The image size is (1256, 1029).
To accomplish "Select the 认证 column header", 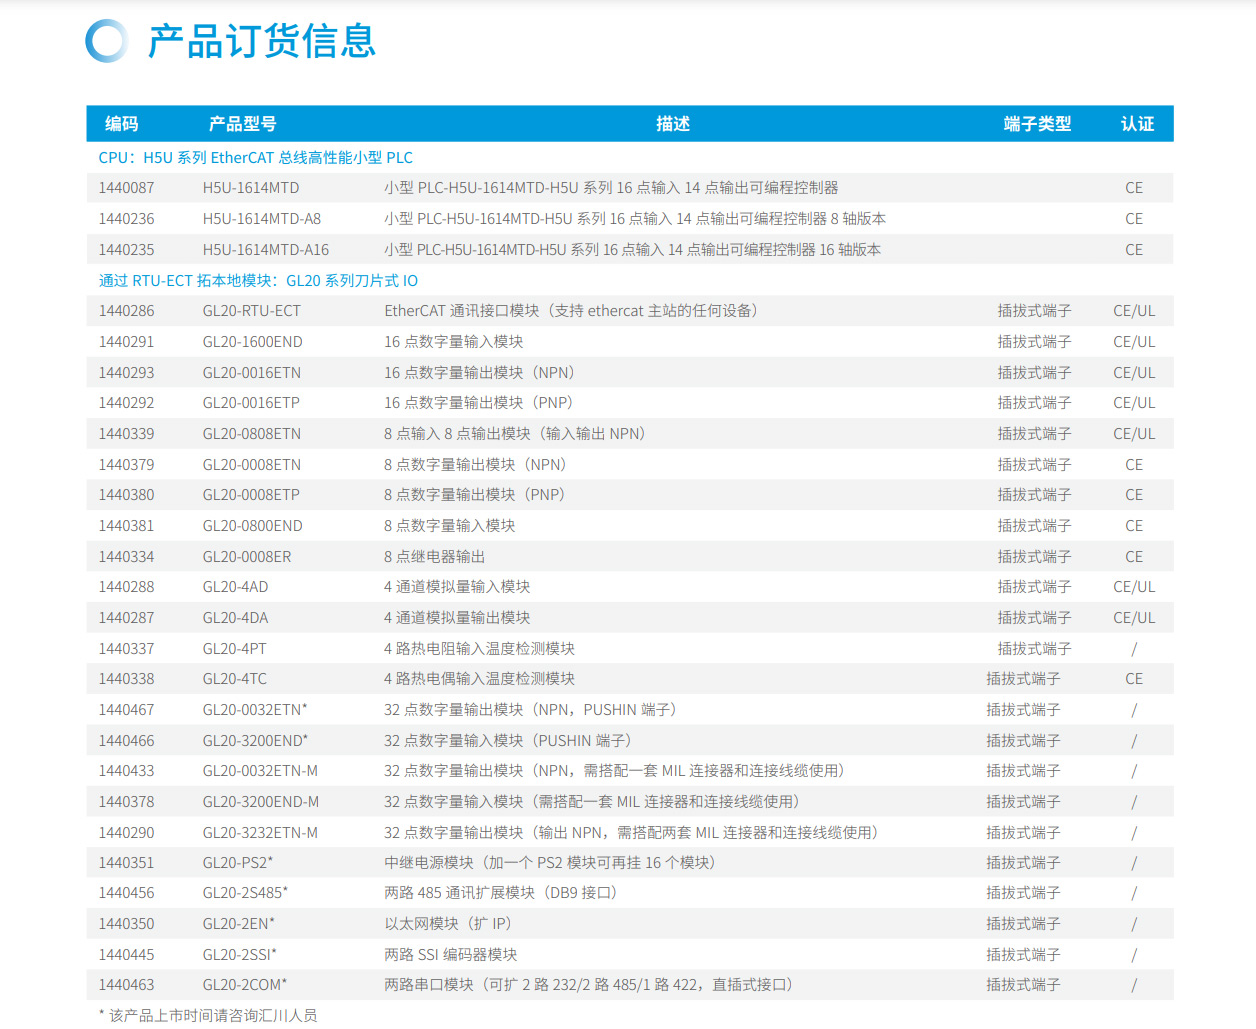I will (x=1137, y=124).
